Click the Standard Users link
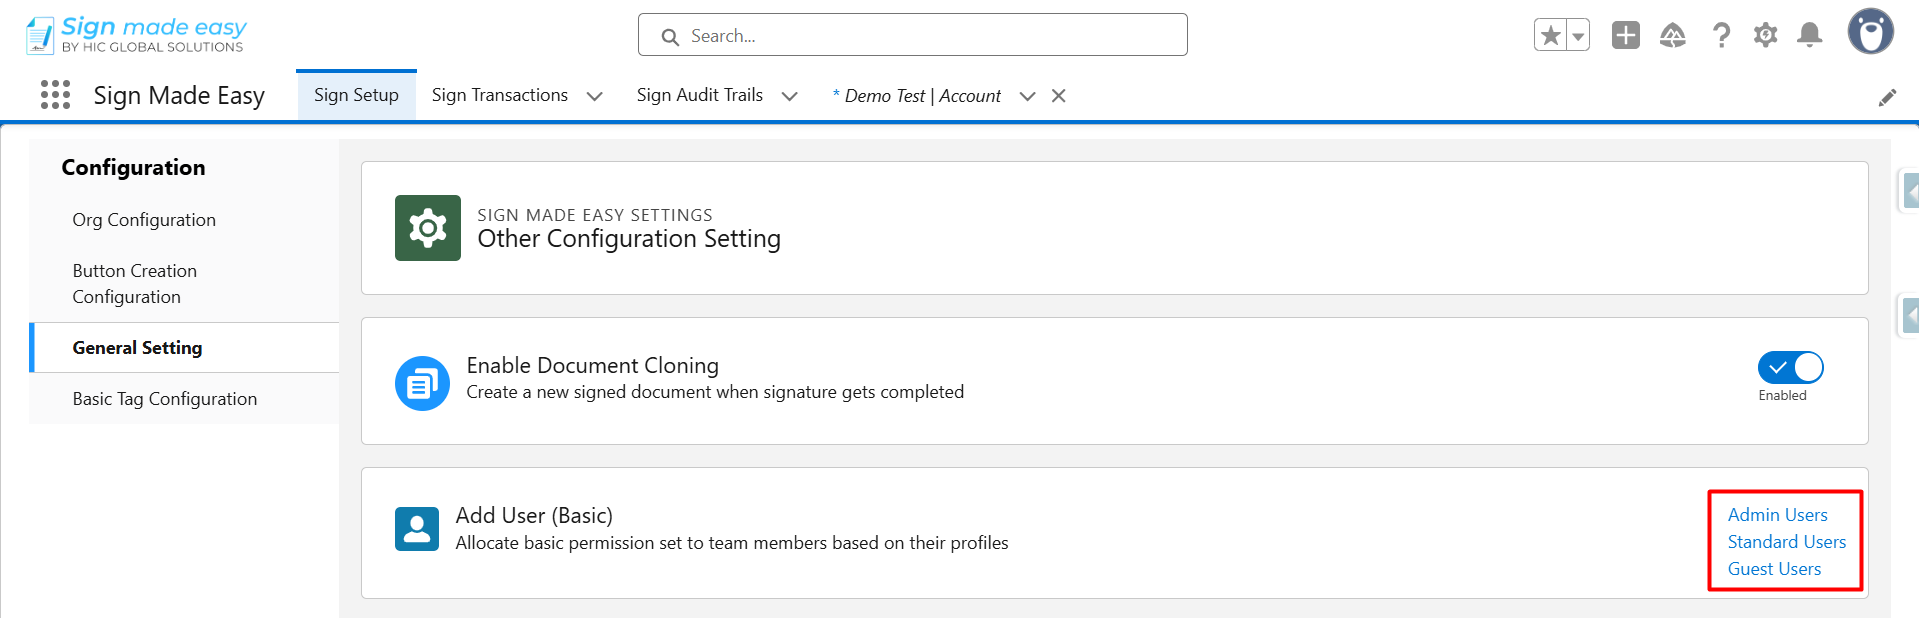The width and height of the screenshot is (1919, 618). pyautogui.click(x=1786, y=542)
